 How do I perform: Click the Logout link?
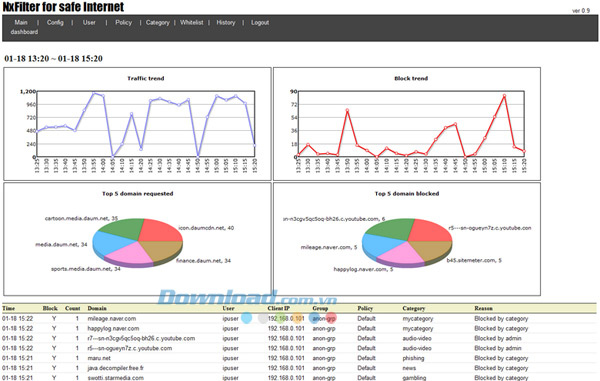tap(260, 23)
